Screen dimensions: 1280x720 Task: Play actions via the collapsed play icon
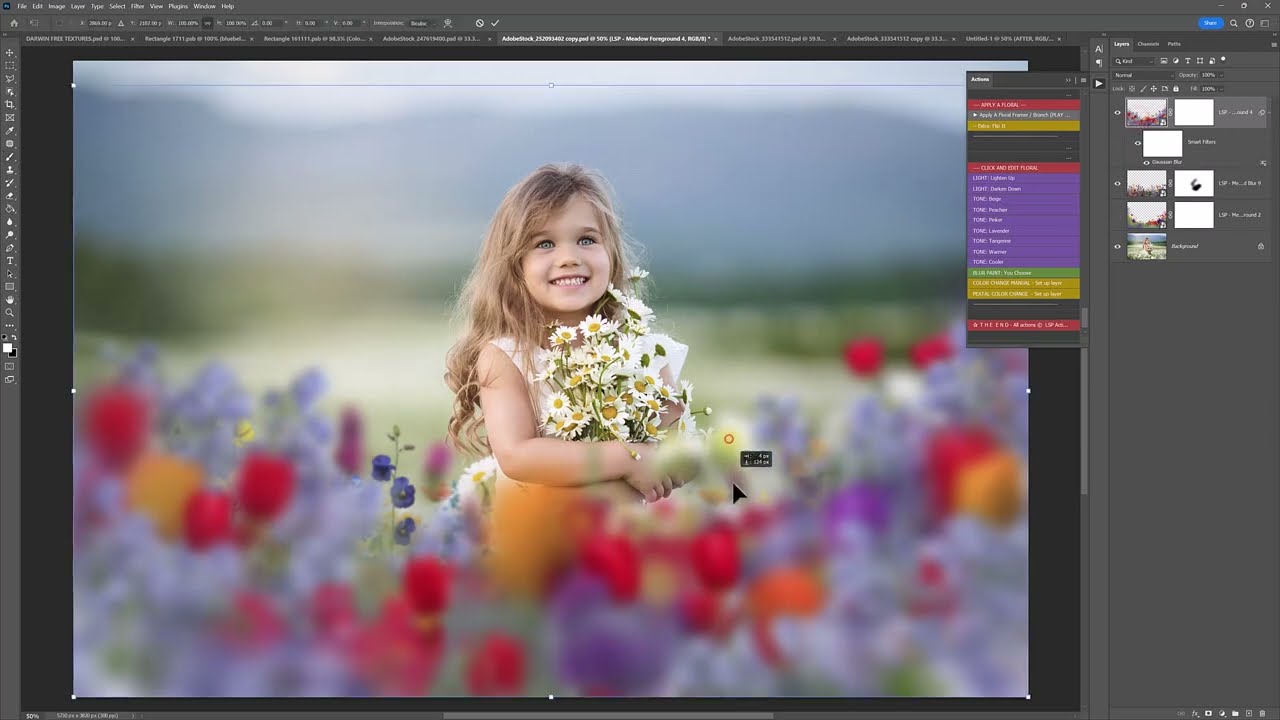click(1099, 83)
